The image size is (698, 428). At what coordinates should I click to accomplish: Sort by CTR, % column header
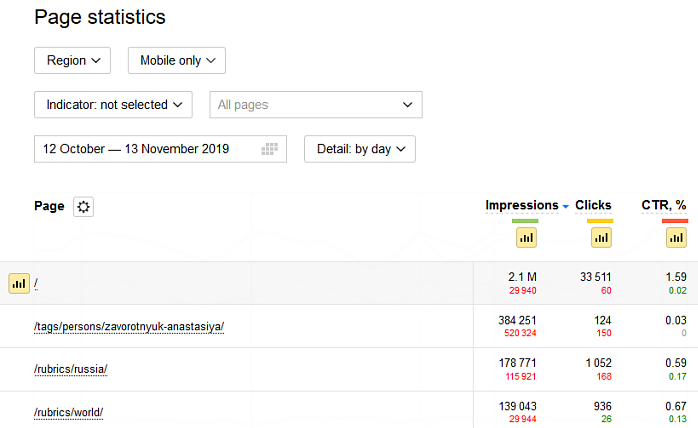point(664,205)
